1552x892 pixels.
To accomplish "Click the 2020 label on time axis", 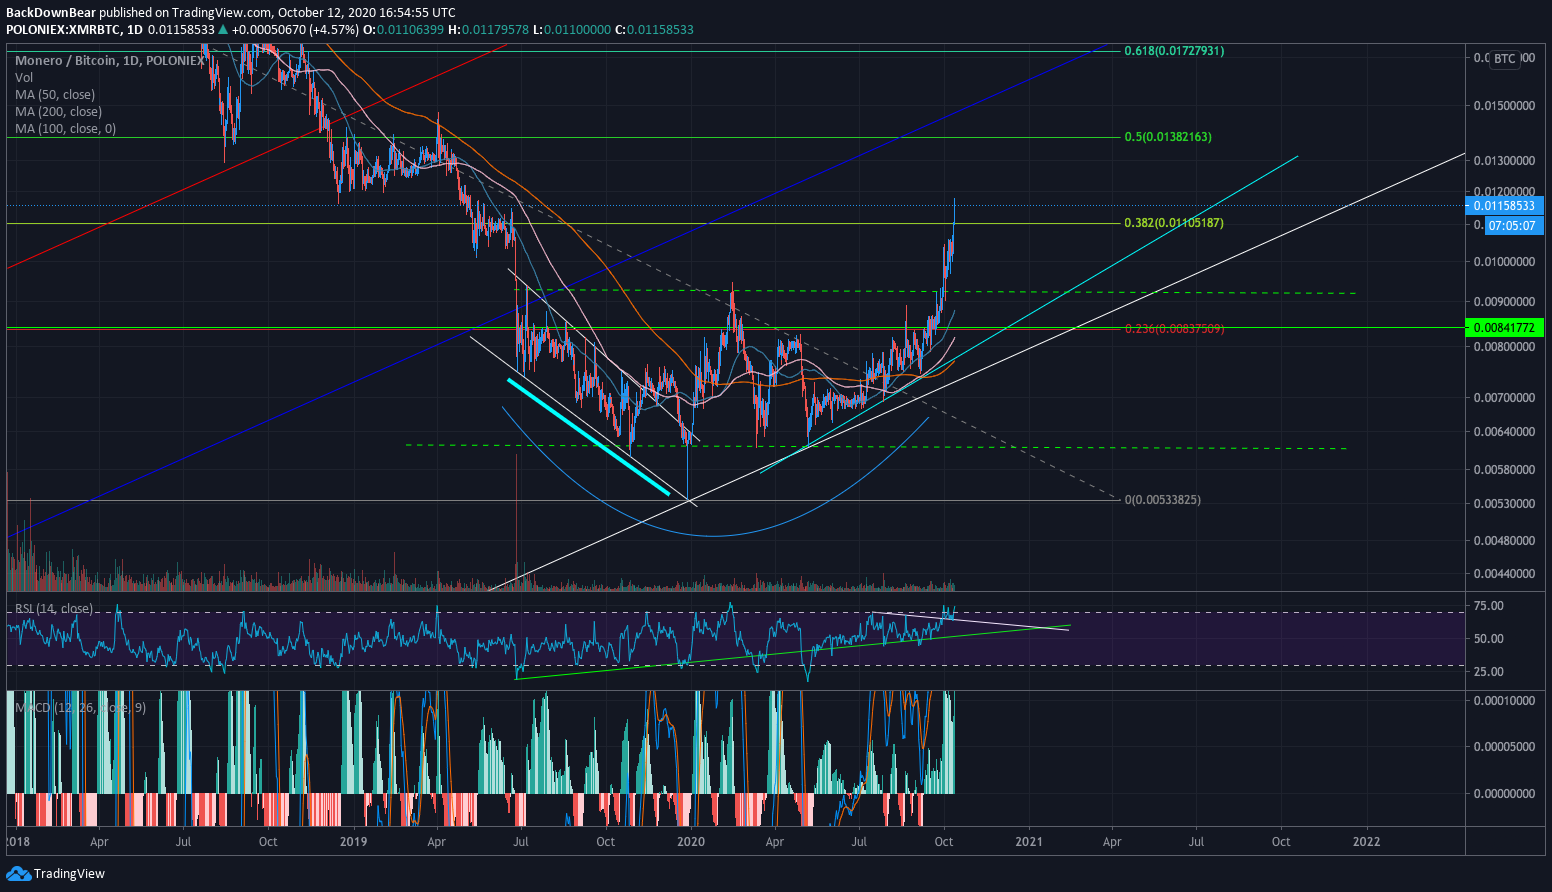I will pyautogui.click(x=691, y=842).
